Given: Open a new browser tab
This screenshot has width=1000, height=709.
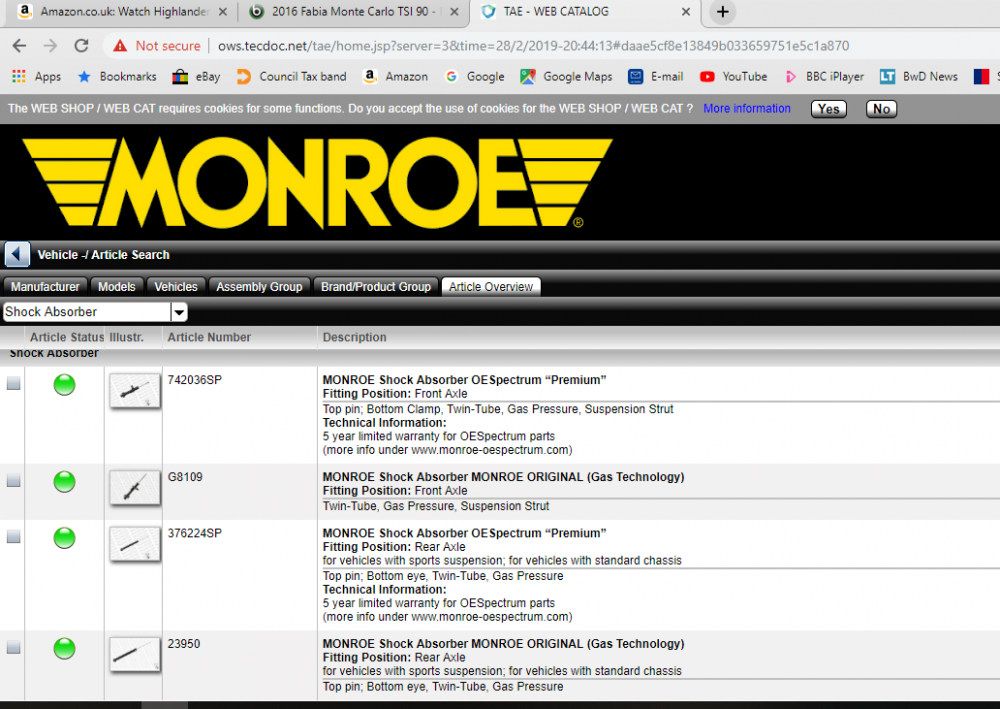Looking at the screenshot, I should tap(723, 11).
